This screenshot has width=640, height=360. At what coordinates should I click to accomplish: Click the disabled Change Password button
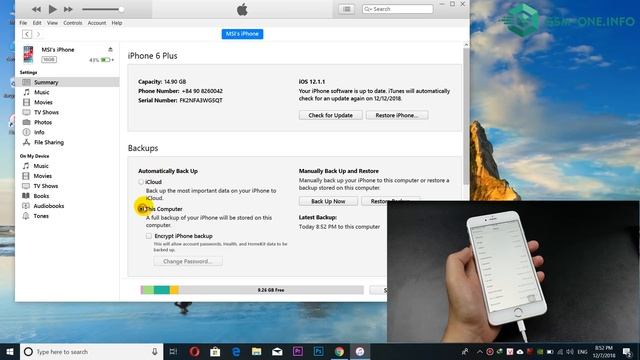click(188, 261)
